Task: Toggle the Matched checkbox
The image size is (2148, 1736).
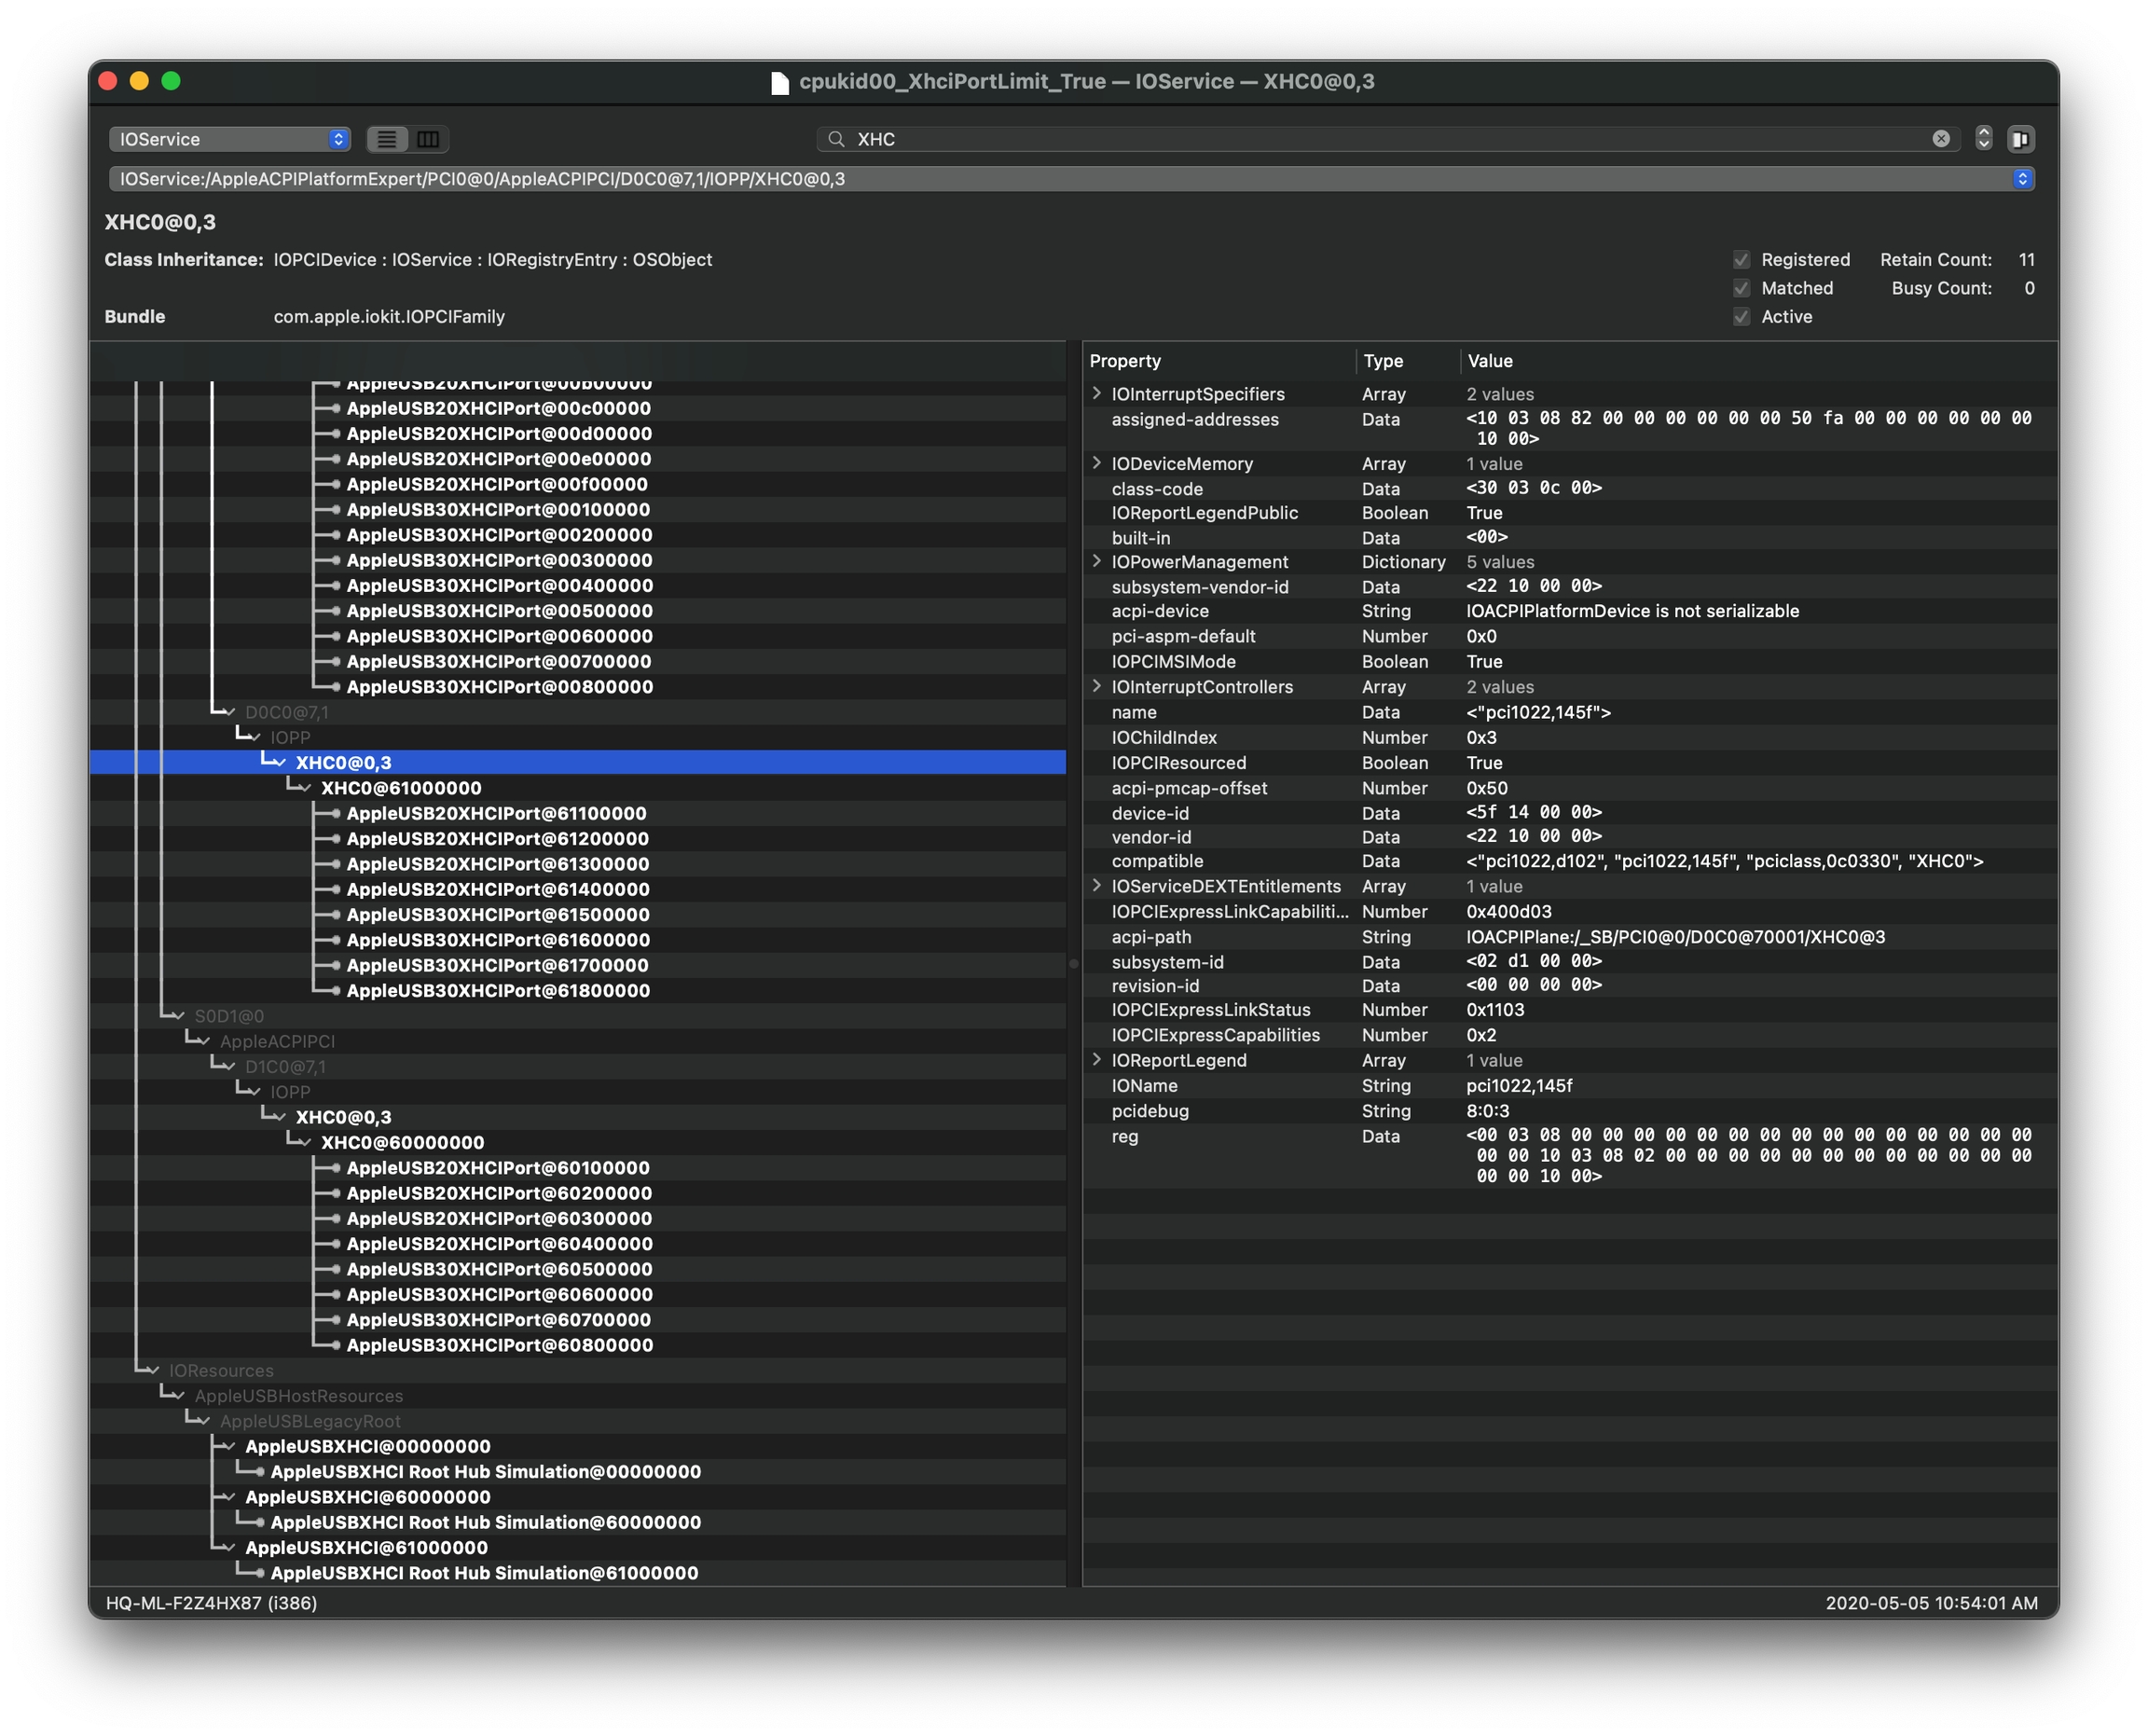Action: pos(1741,288)
